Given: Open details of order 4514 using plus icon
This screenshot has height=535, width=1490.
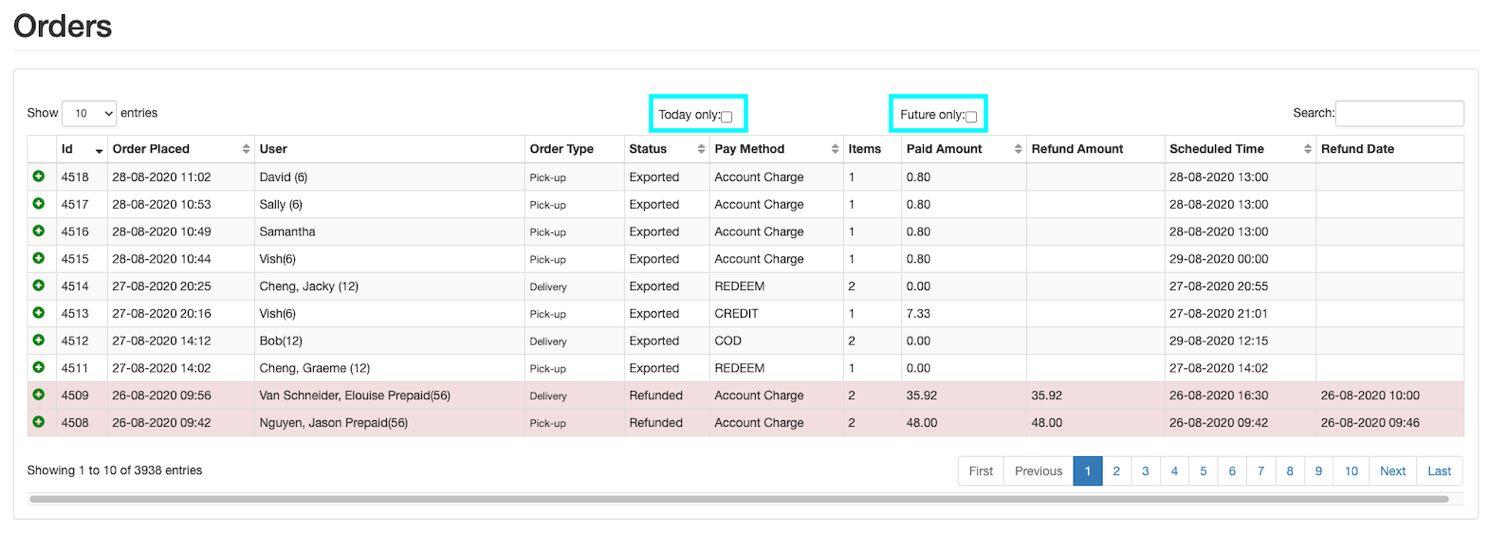Looking at the screenshot, I should tap(38, 286).
